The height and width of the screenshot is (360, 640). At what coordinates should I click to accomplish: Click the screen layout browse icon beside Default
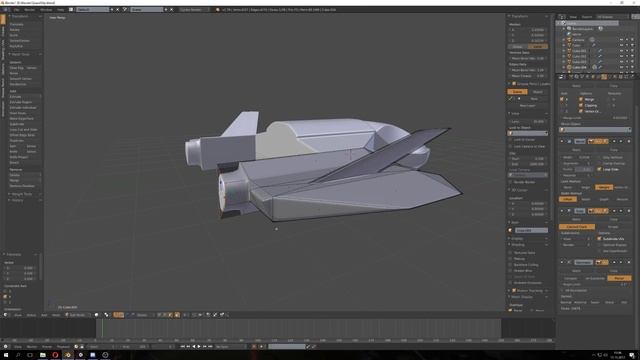71,9
